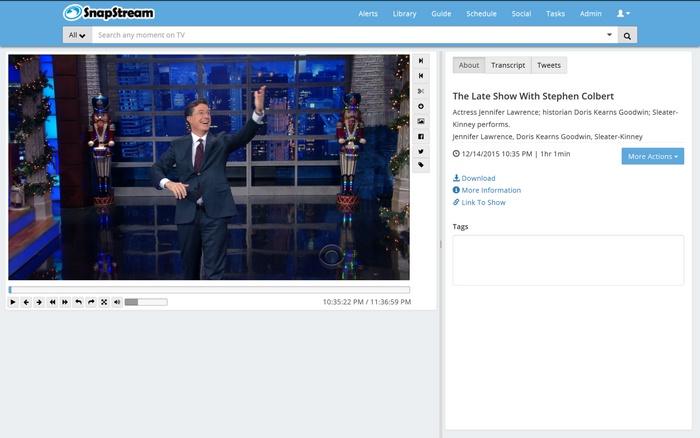Share to Twitter icon
The width and height of the screenshot is (700, 438).
click(x=421, y=151)
